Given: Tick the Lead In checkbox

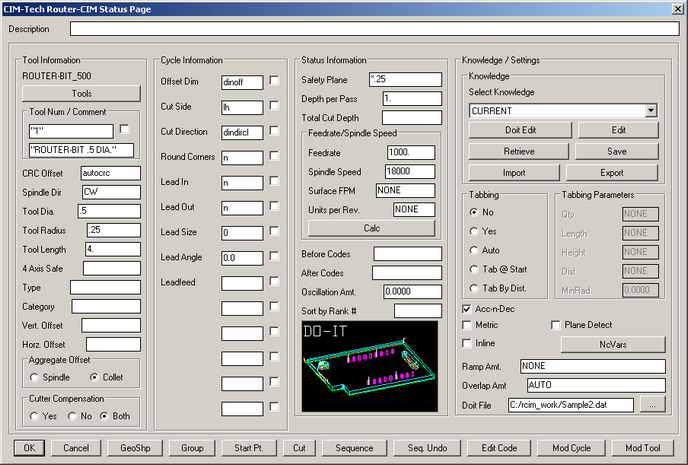Looking at the screenshot, I should tap(274, 181).
